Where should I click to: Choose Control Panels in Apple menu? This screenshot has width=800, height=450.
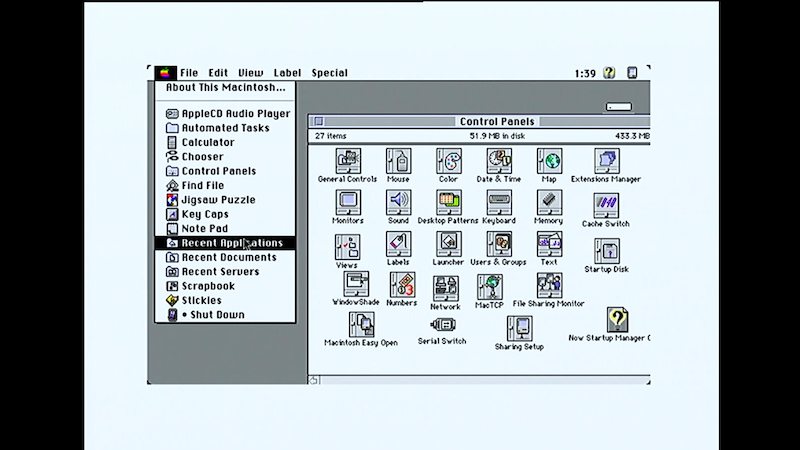(x=225, y=171)
